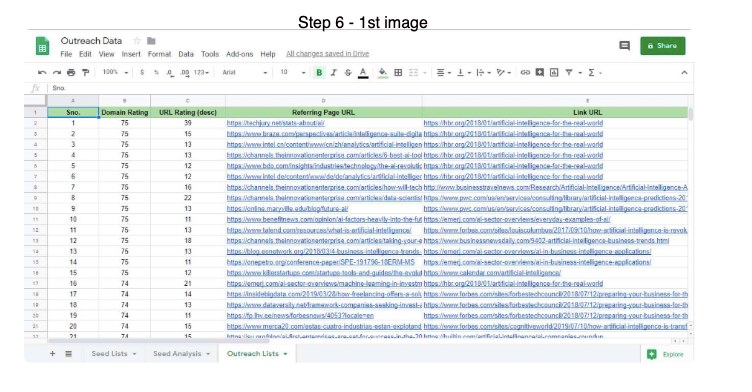752x392 pixels.
Task: Format as percent with percent icon
Action: coord(156,72)
